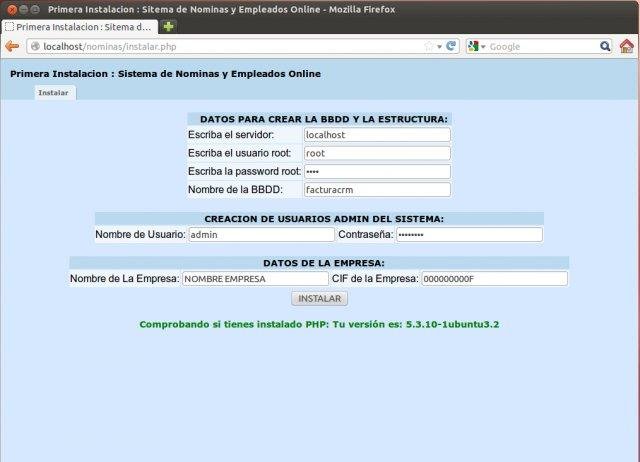
Task: Click the 'Nombre de la BBDD:' label
Action: tap(235, 190)
